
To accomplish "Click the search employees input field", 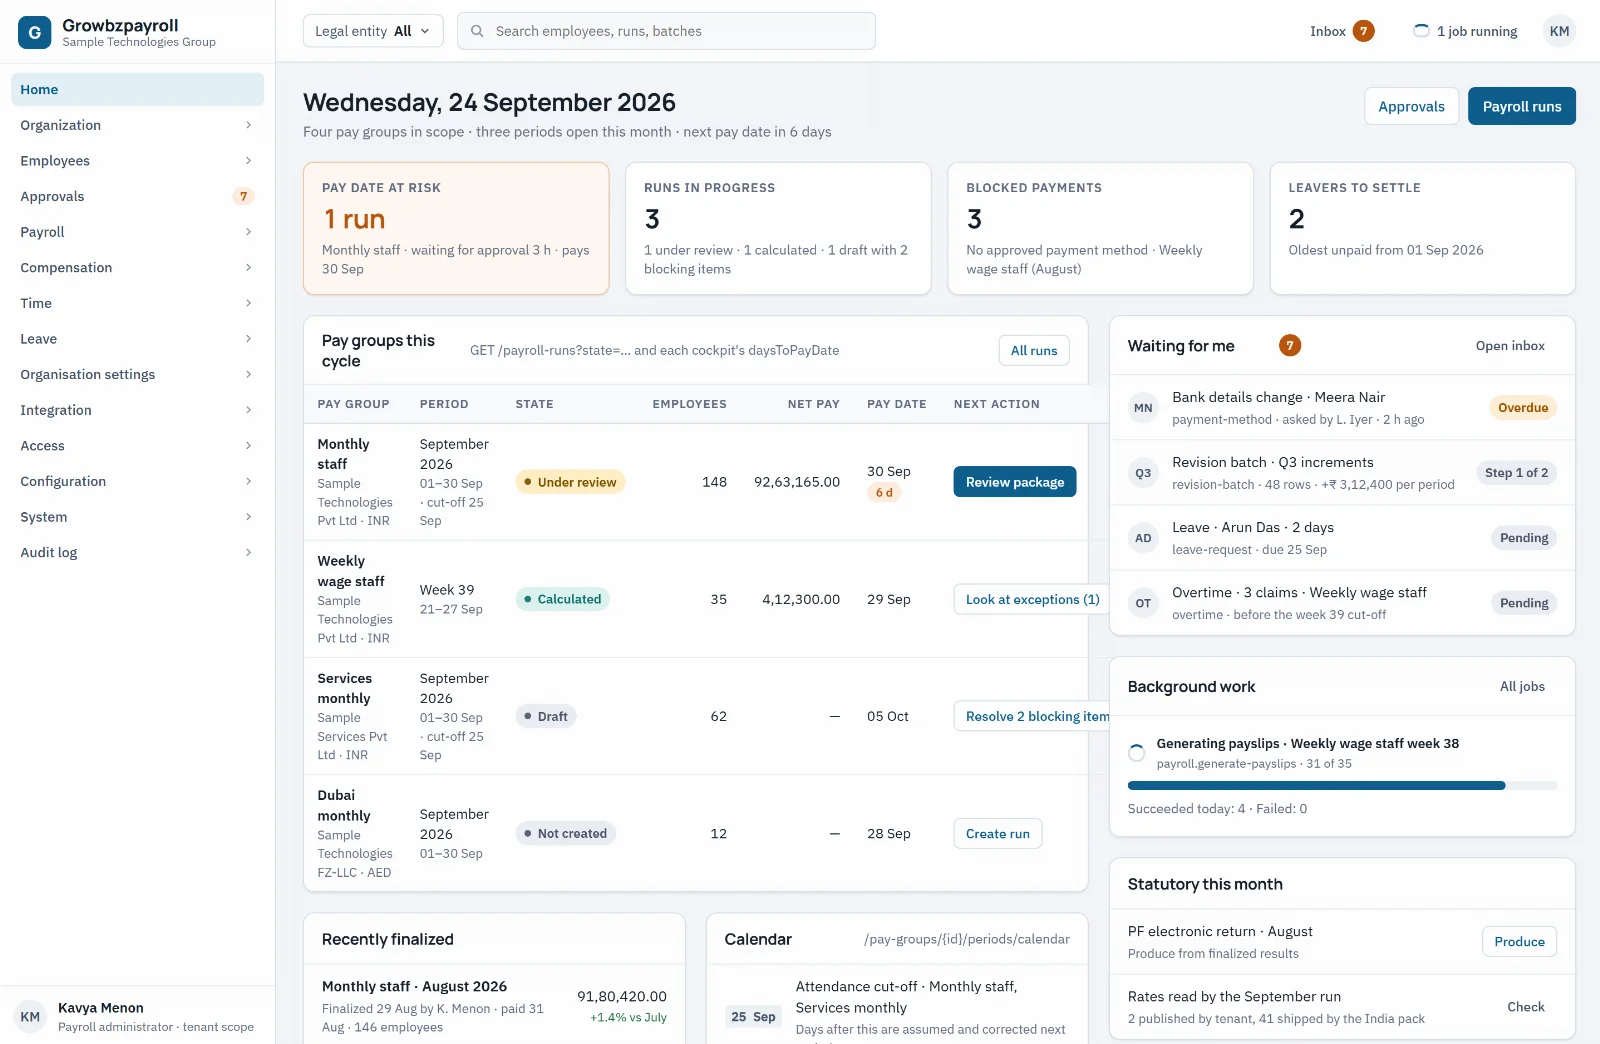I will point(666,31).
